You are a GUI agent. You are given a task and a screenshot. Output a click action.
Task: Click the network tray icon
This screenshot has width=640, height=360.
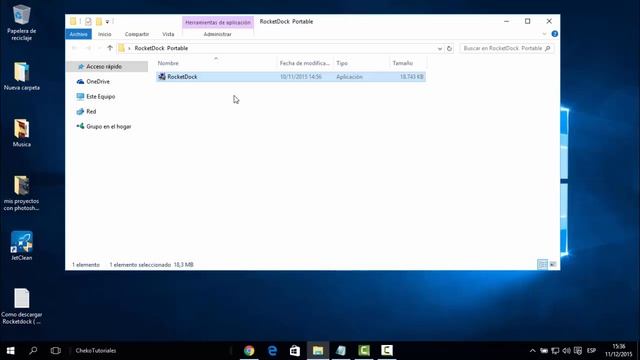(555, 351)
